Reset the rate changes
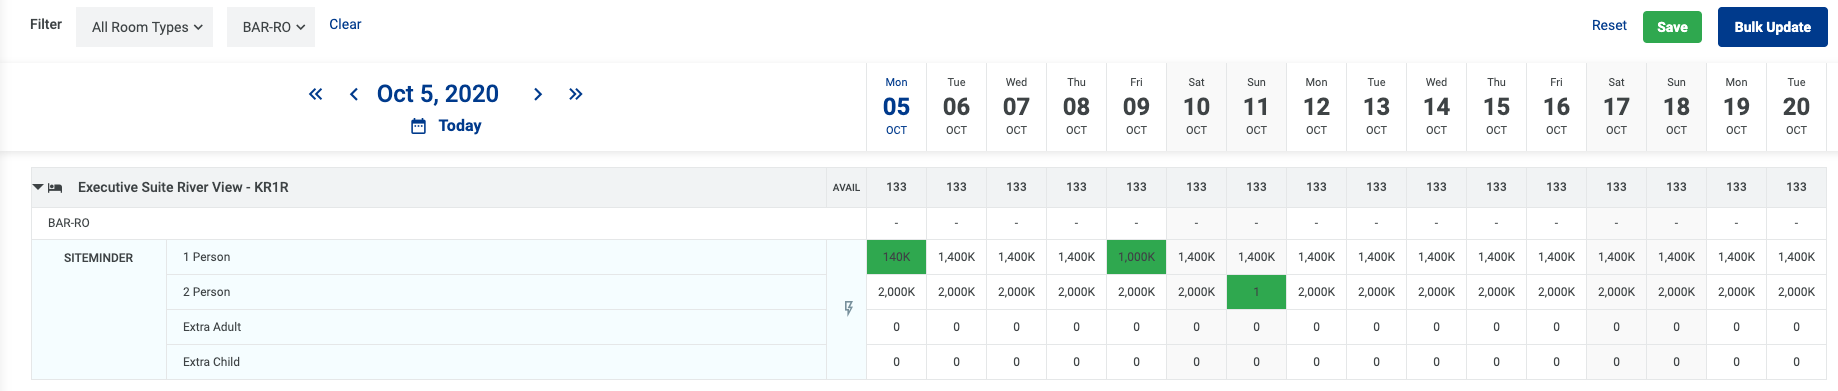 pos(1609,25)
